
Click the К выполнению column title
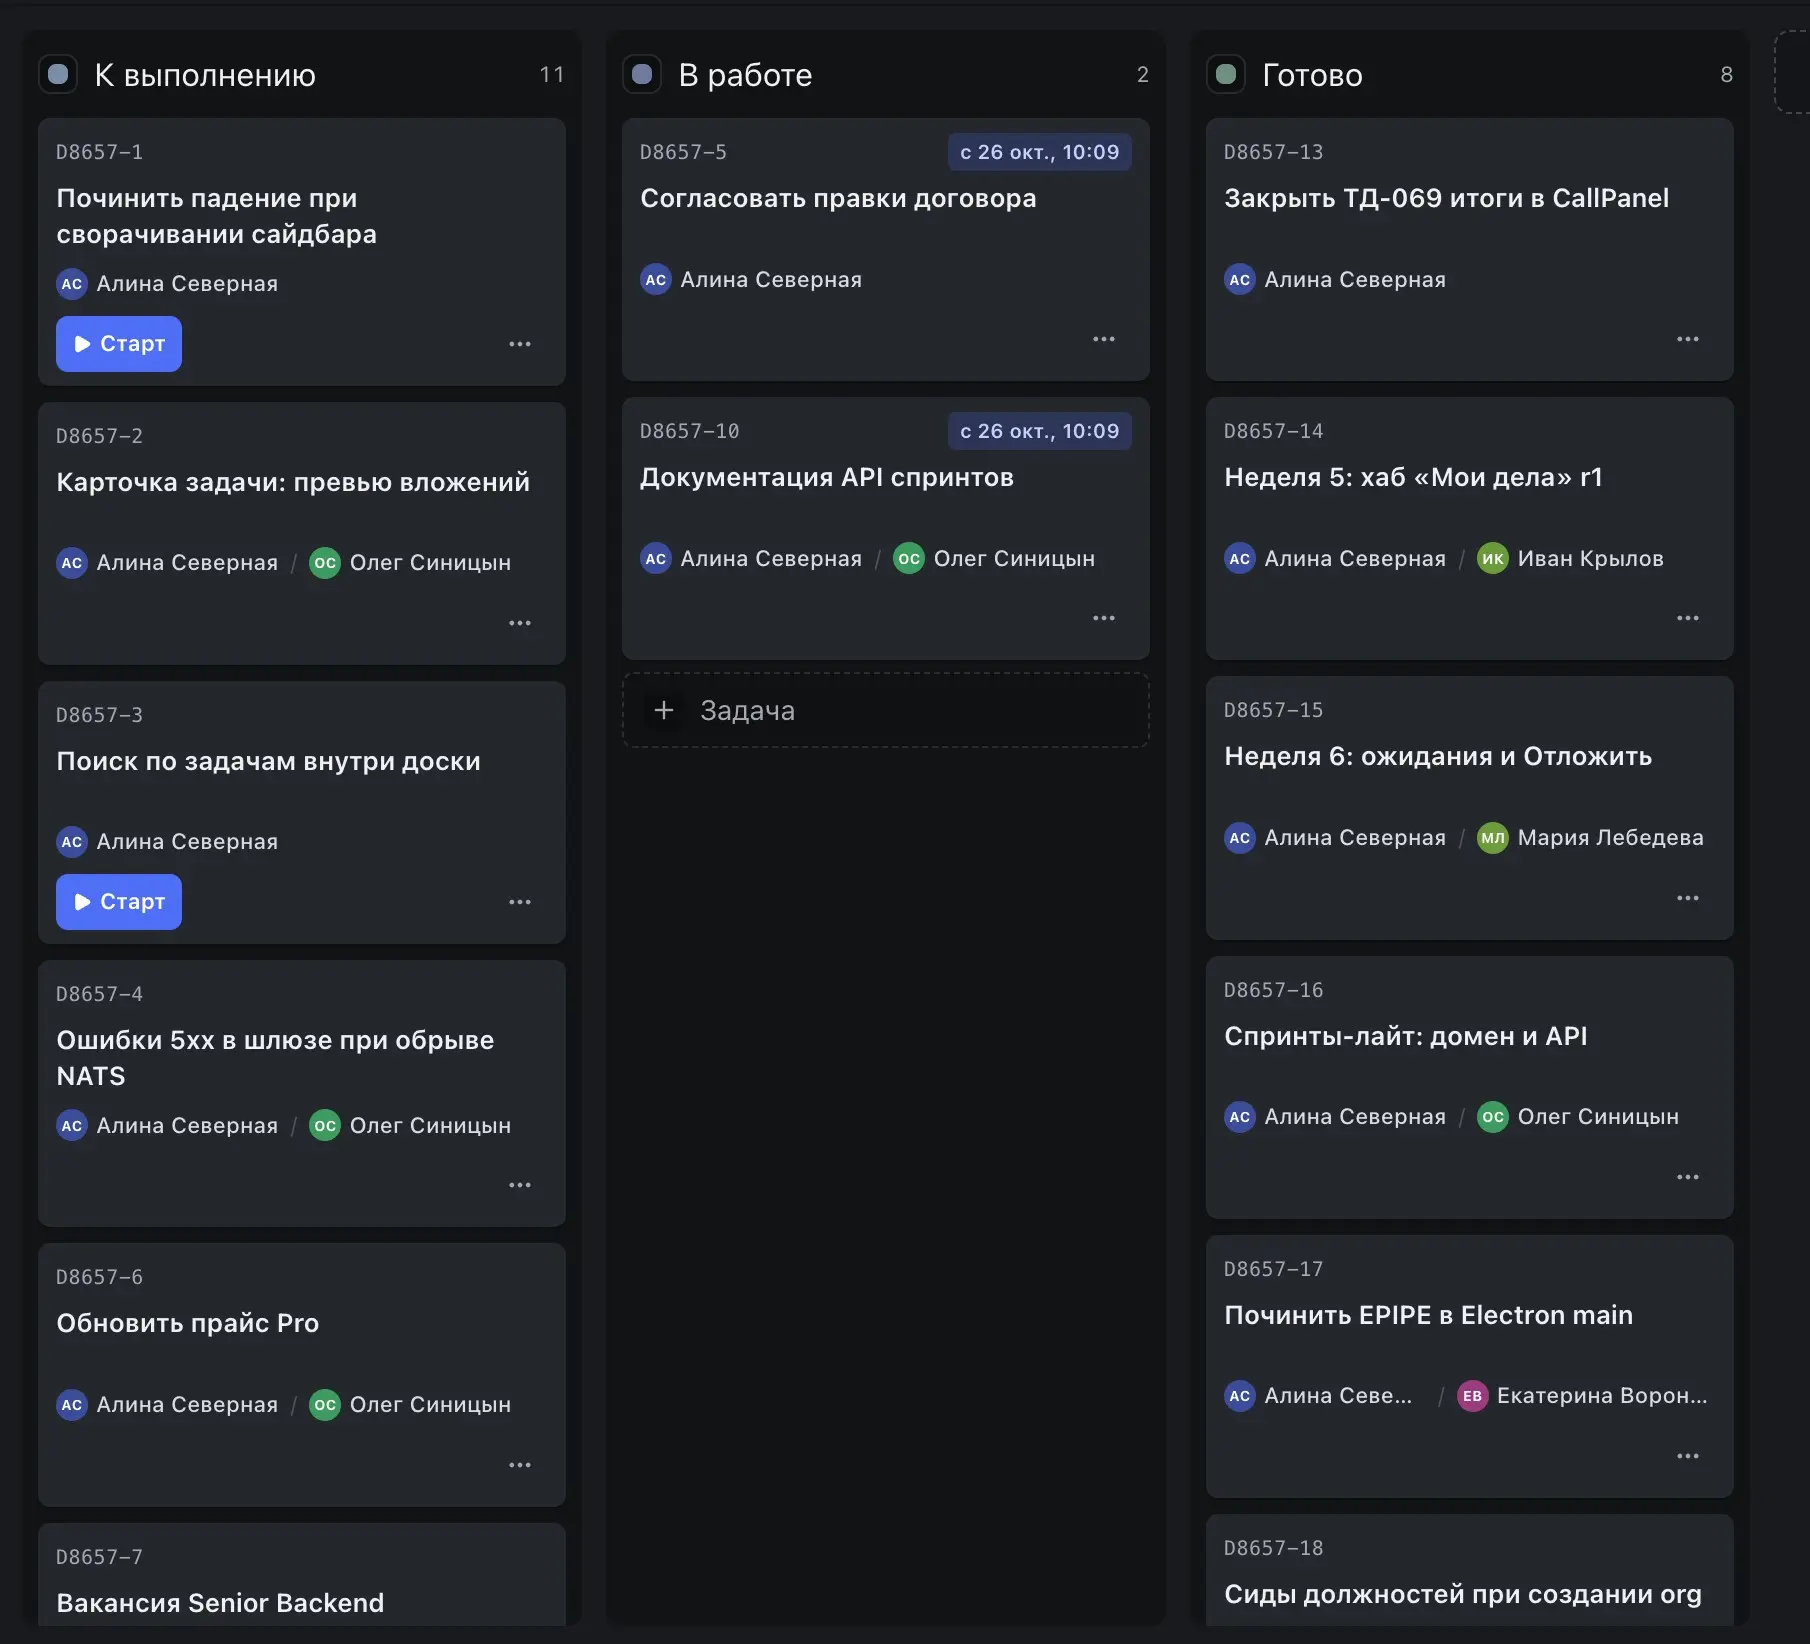(x=205, y=75)
